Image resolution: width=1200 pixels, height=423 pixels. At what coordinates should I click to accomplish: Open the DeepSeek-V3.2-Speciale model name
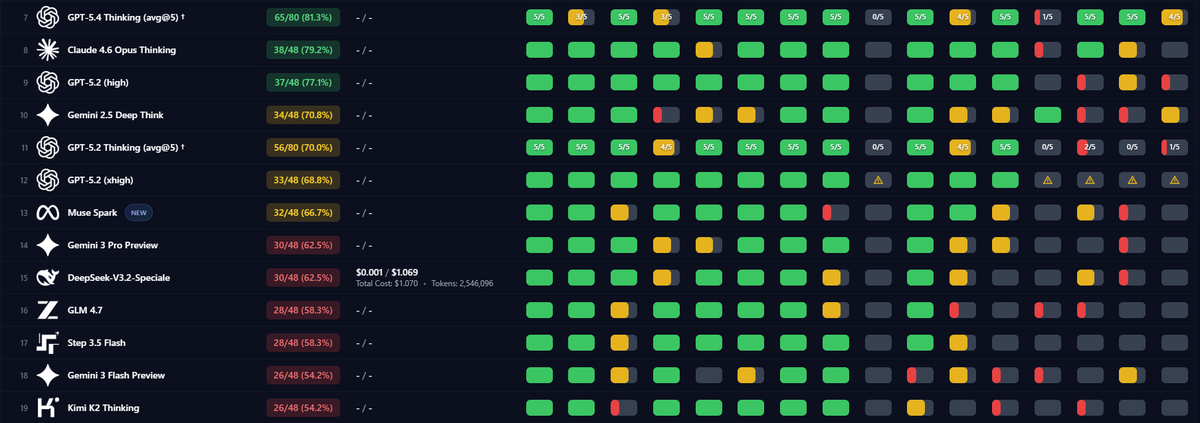[118, 277]
